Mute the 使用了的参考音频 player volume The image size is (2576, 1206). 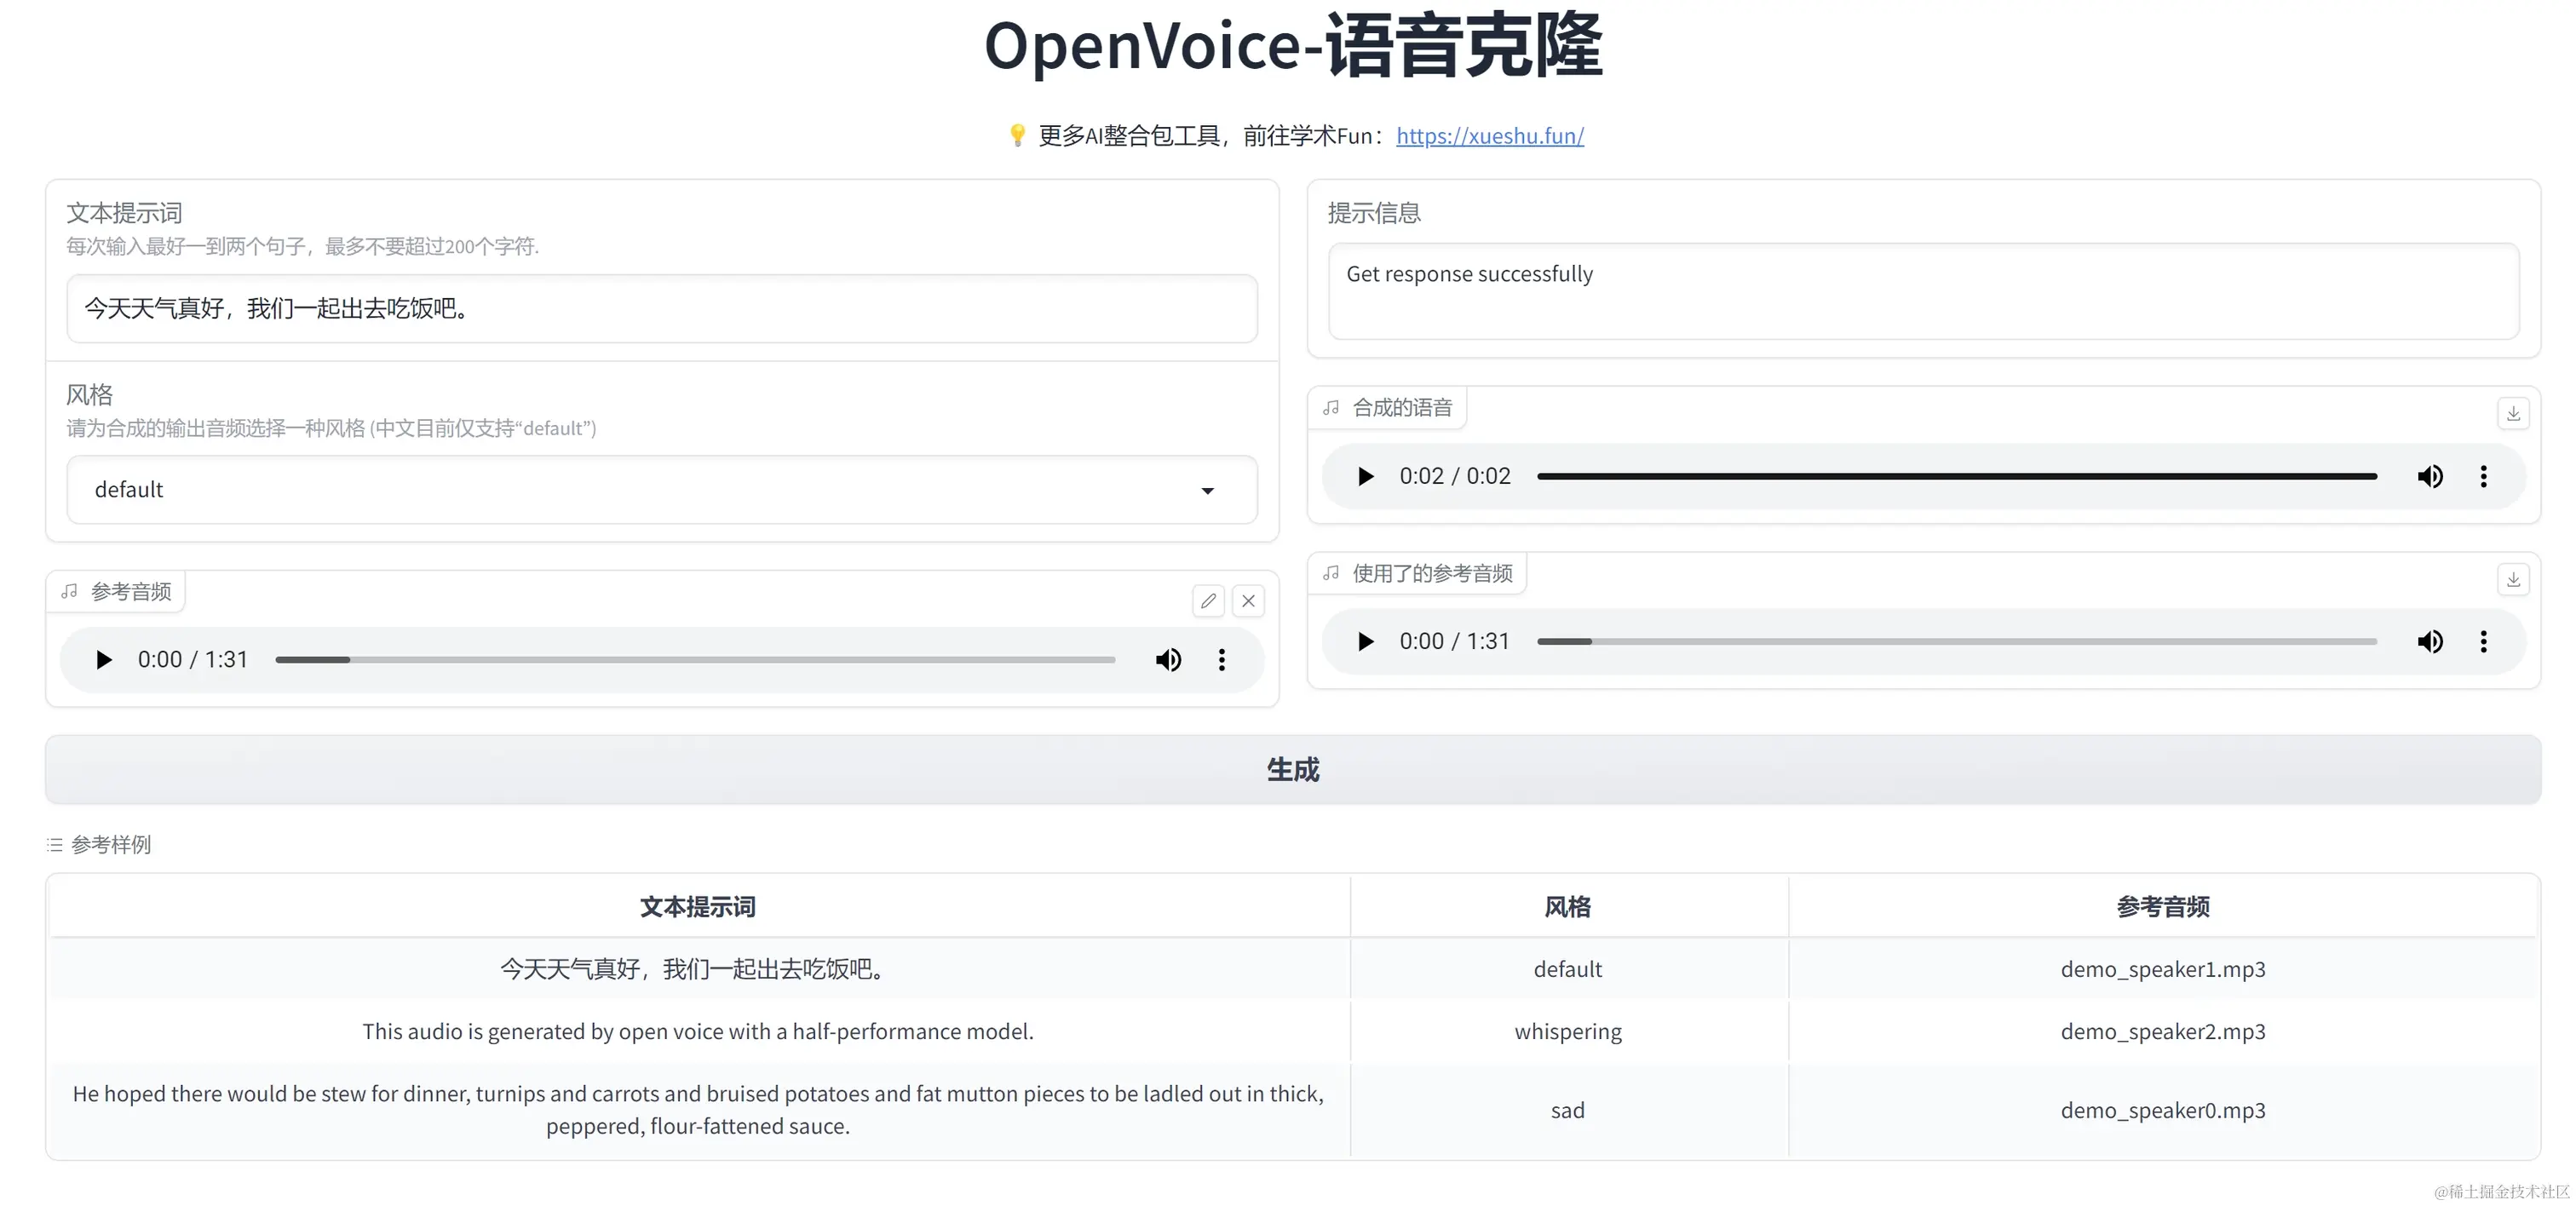click(x=2430, y=641)
